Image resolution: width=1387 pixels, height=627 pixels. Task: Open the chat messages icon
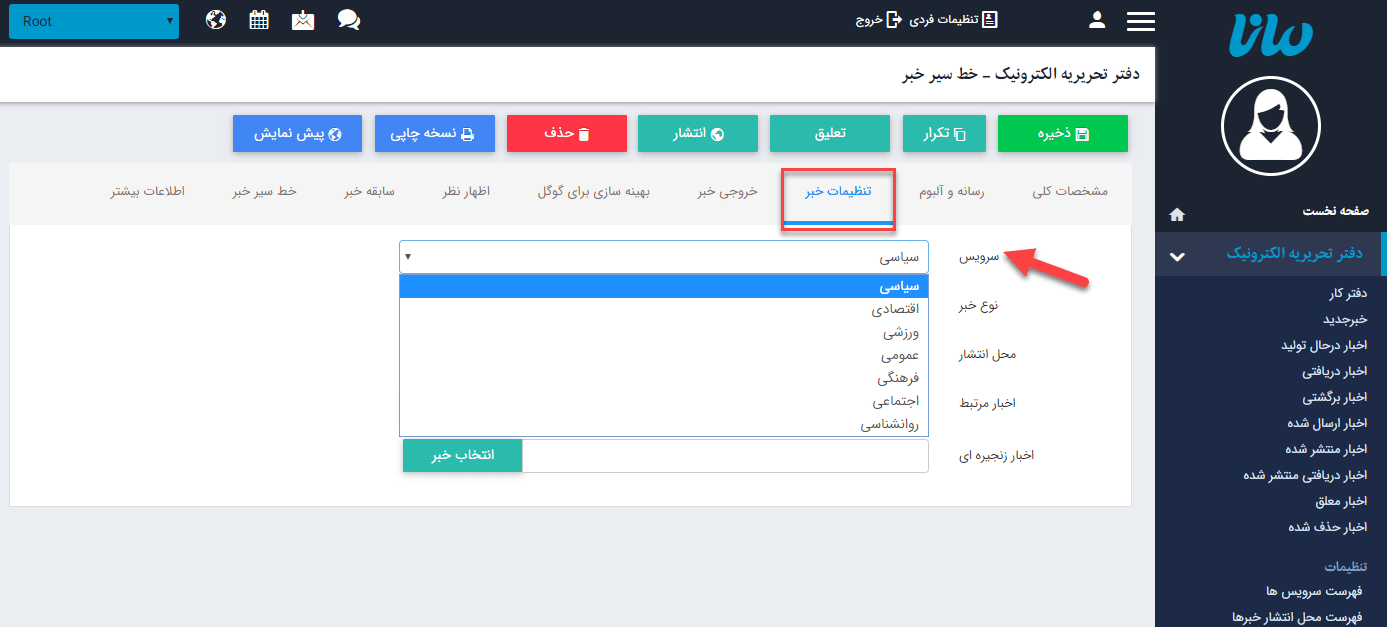pyautogui.click(x=348, y=18)
